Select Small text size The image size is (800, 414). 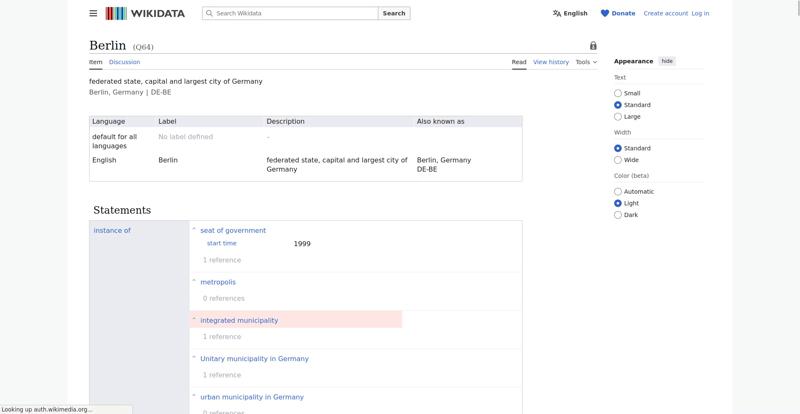point(618,93)
